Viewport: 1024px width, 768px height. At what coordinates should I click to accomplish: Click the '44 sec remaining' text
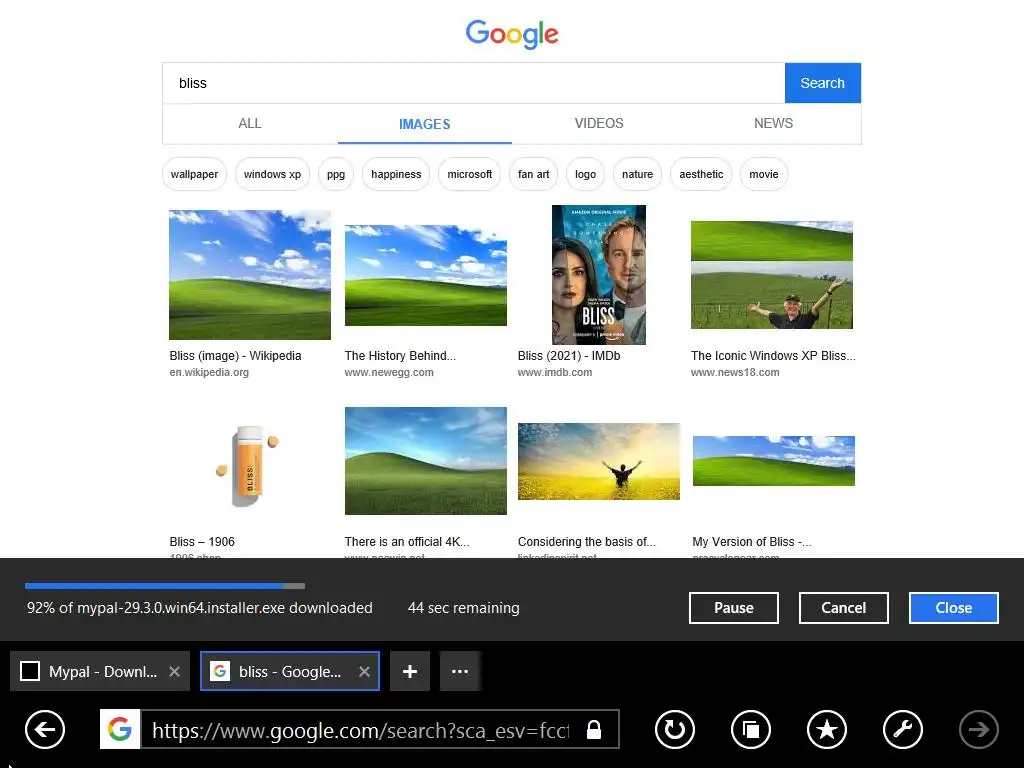point(464,608)
